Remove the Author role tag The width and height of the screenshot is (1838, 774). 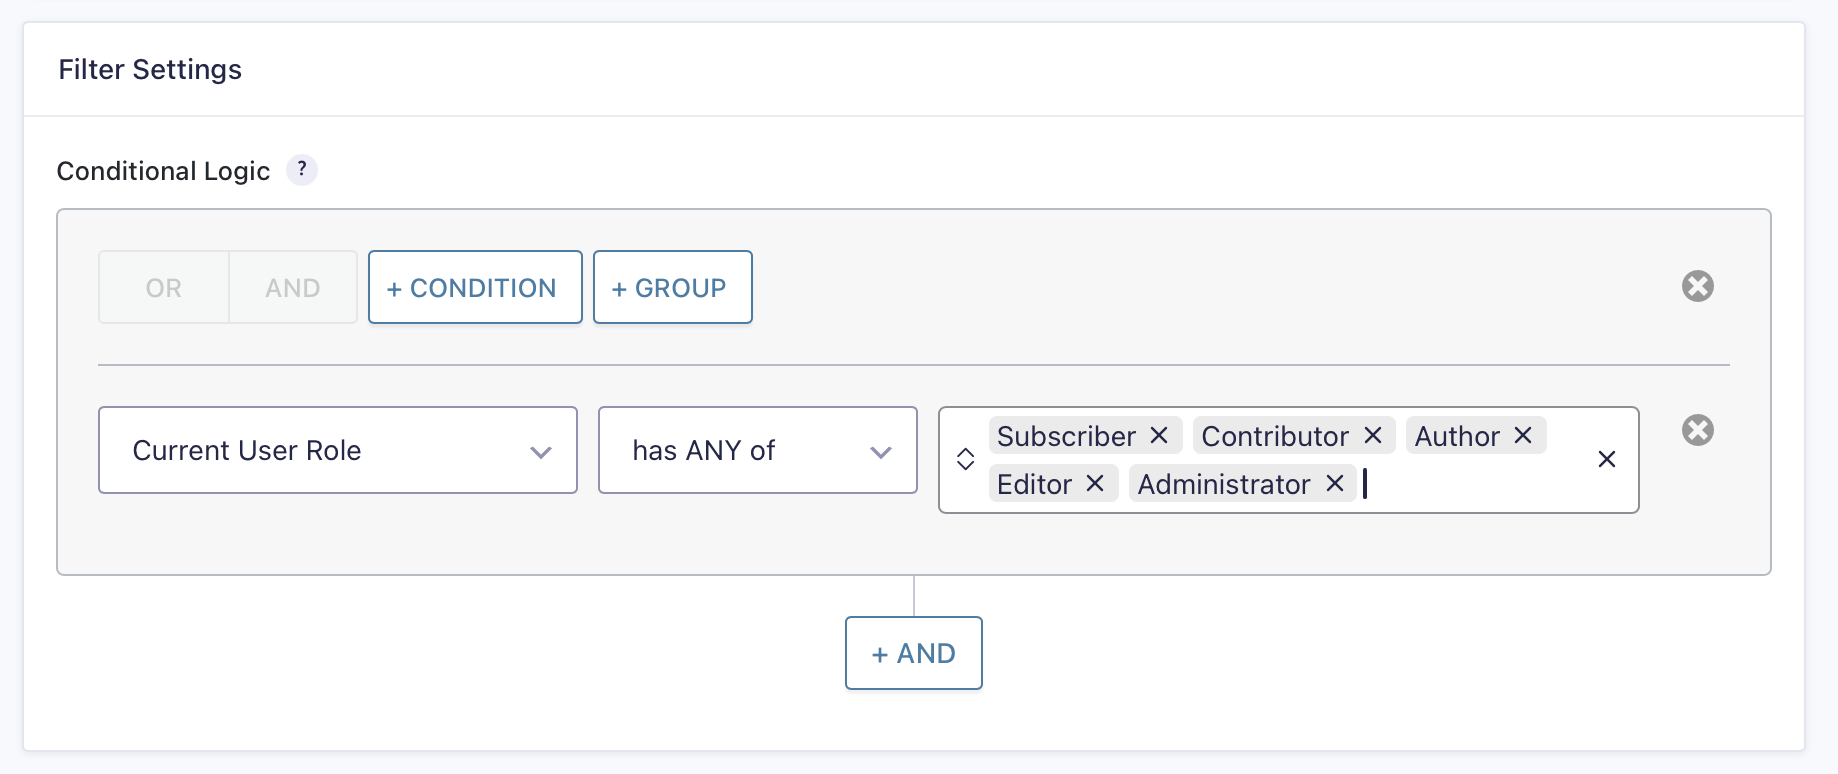click(1523, 435)
